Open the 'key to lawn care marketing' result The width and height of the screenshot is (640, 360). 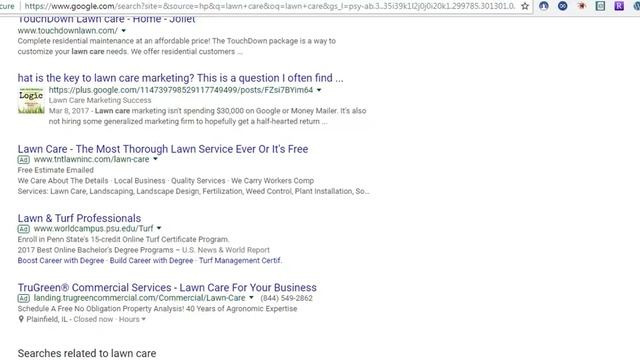pyautogui.click(x=180, y=78)
